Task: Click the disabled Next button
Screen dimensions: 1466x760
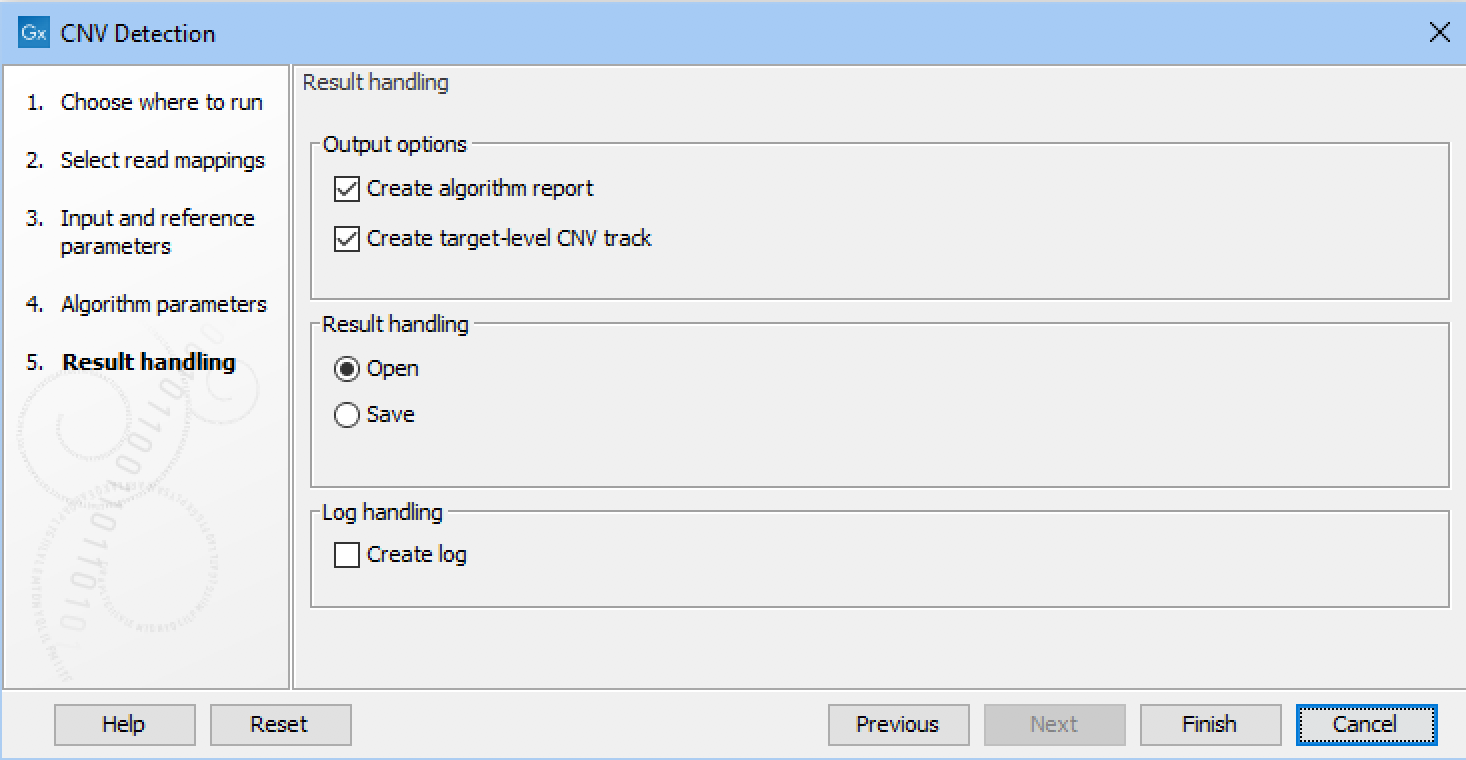Action: click(x=1053, y=724)
